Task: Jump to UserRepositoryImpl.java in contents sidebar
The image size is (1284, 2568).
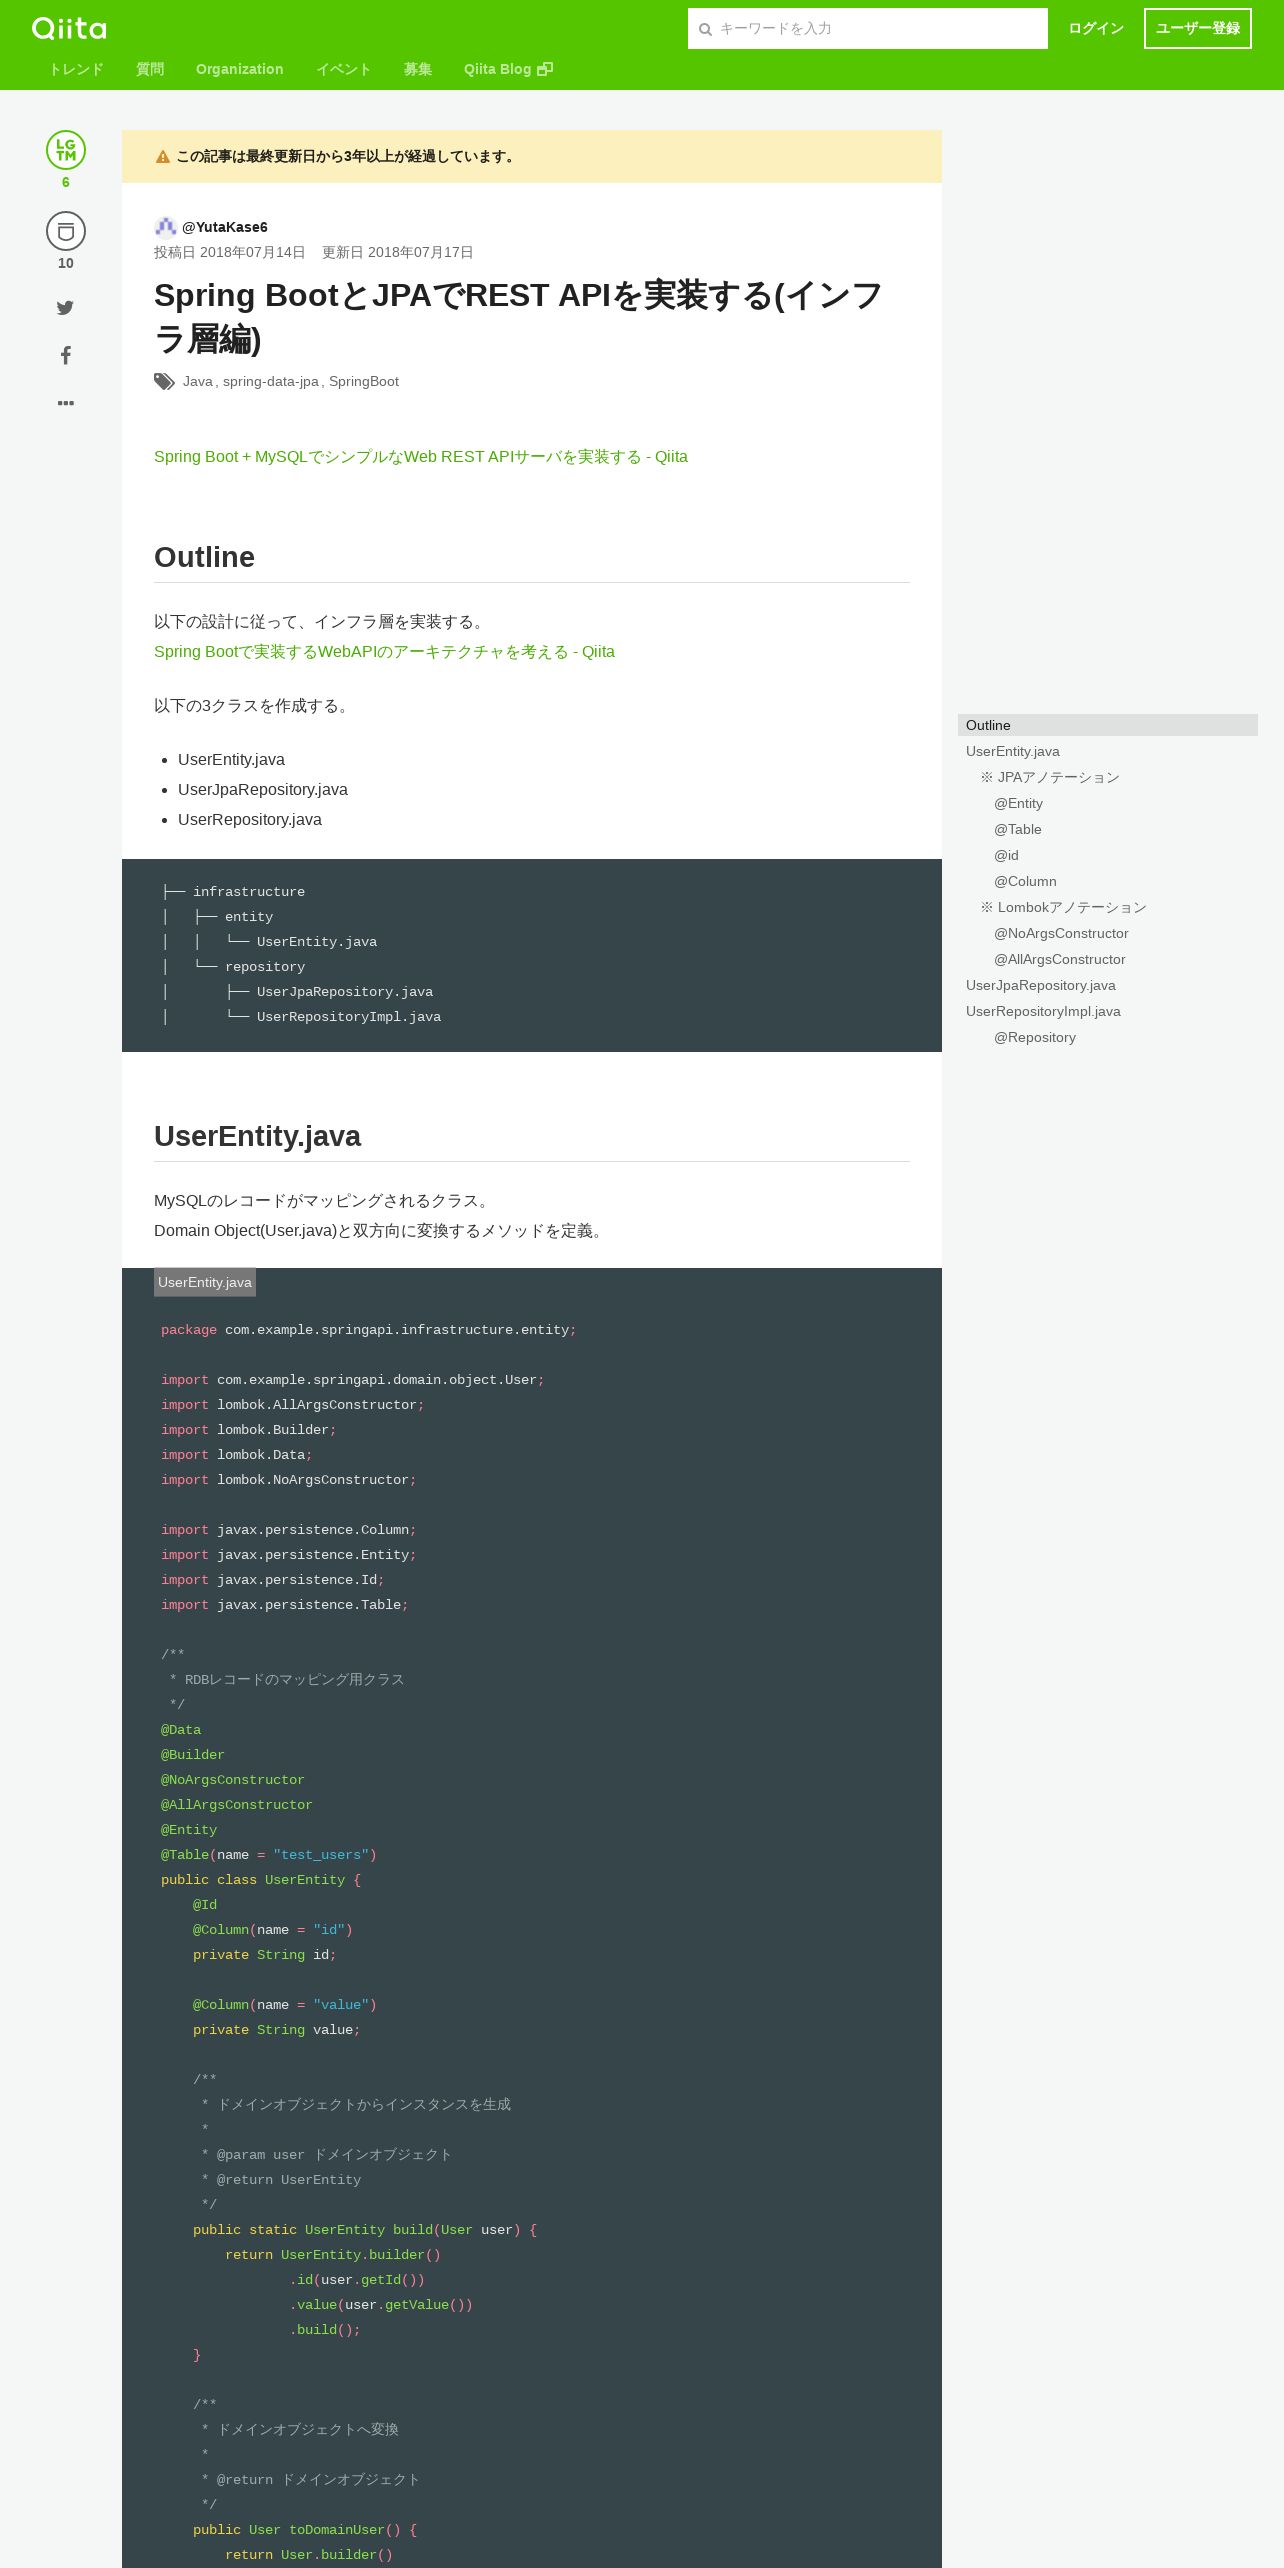Action: coord(1043,1011)
